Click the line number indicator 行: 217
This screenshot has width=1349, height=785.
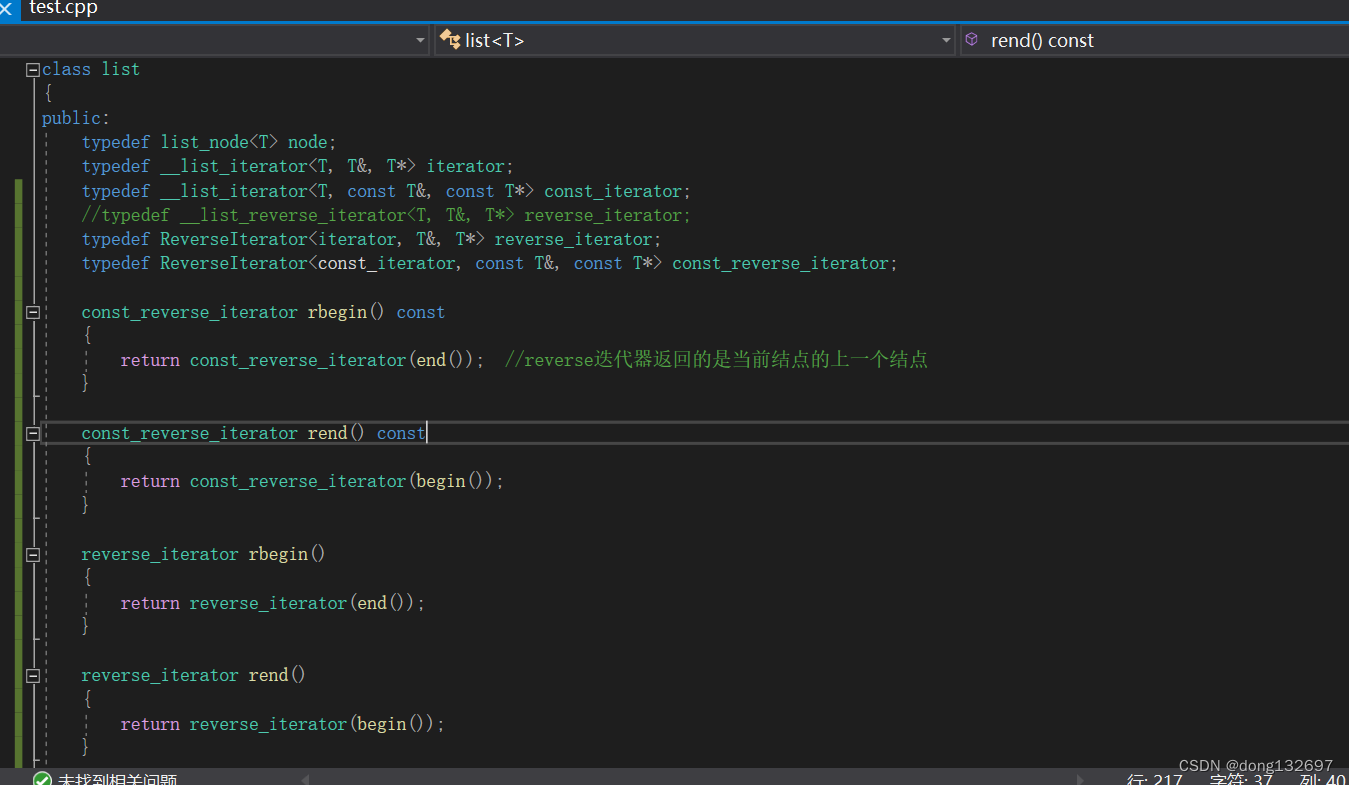point(1154,779)
